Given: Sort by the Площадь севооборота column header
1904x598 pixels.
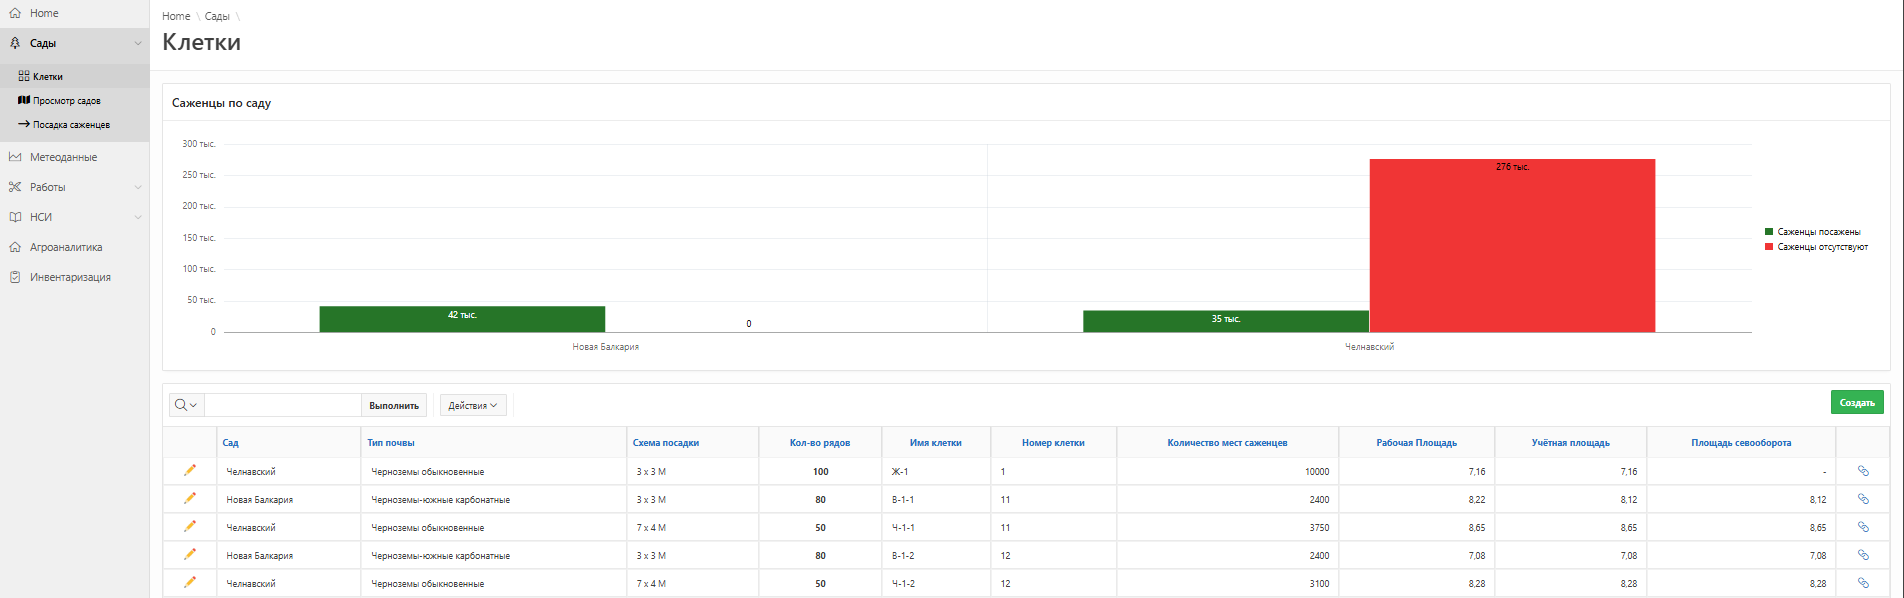Looking at the screenshot, I should pos(1741,442).
